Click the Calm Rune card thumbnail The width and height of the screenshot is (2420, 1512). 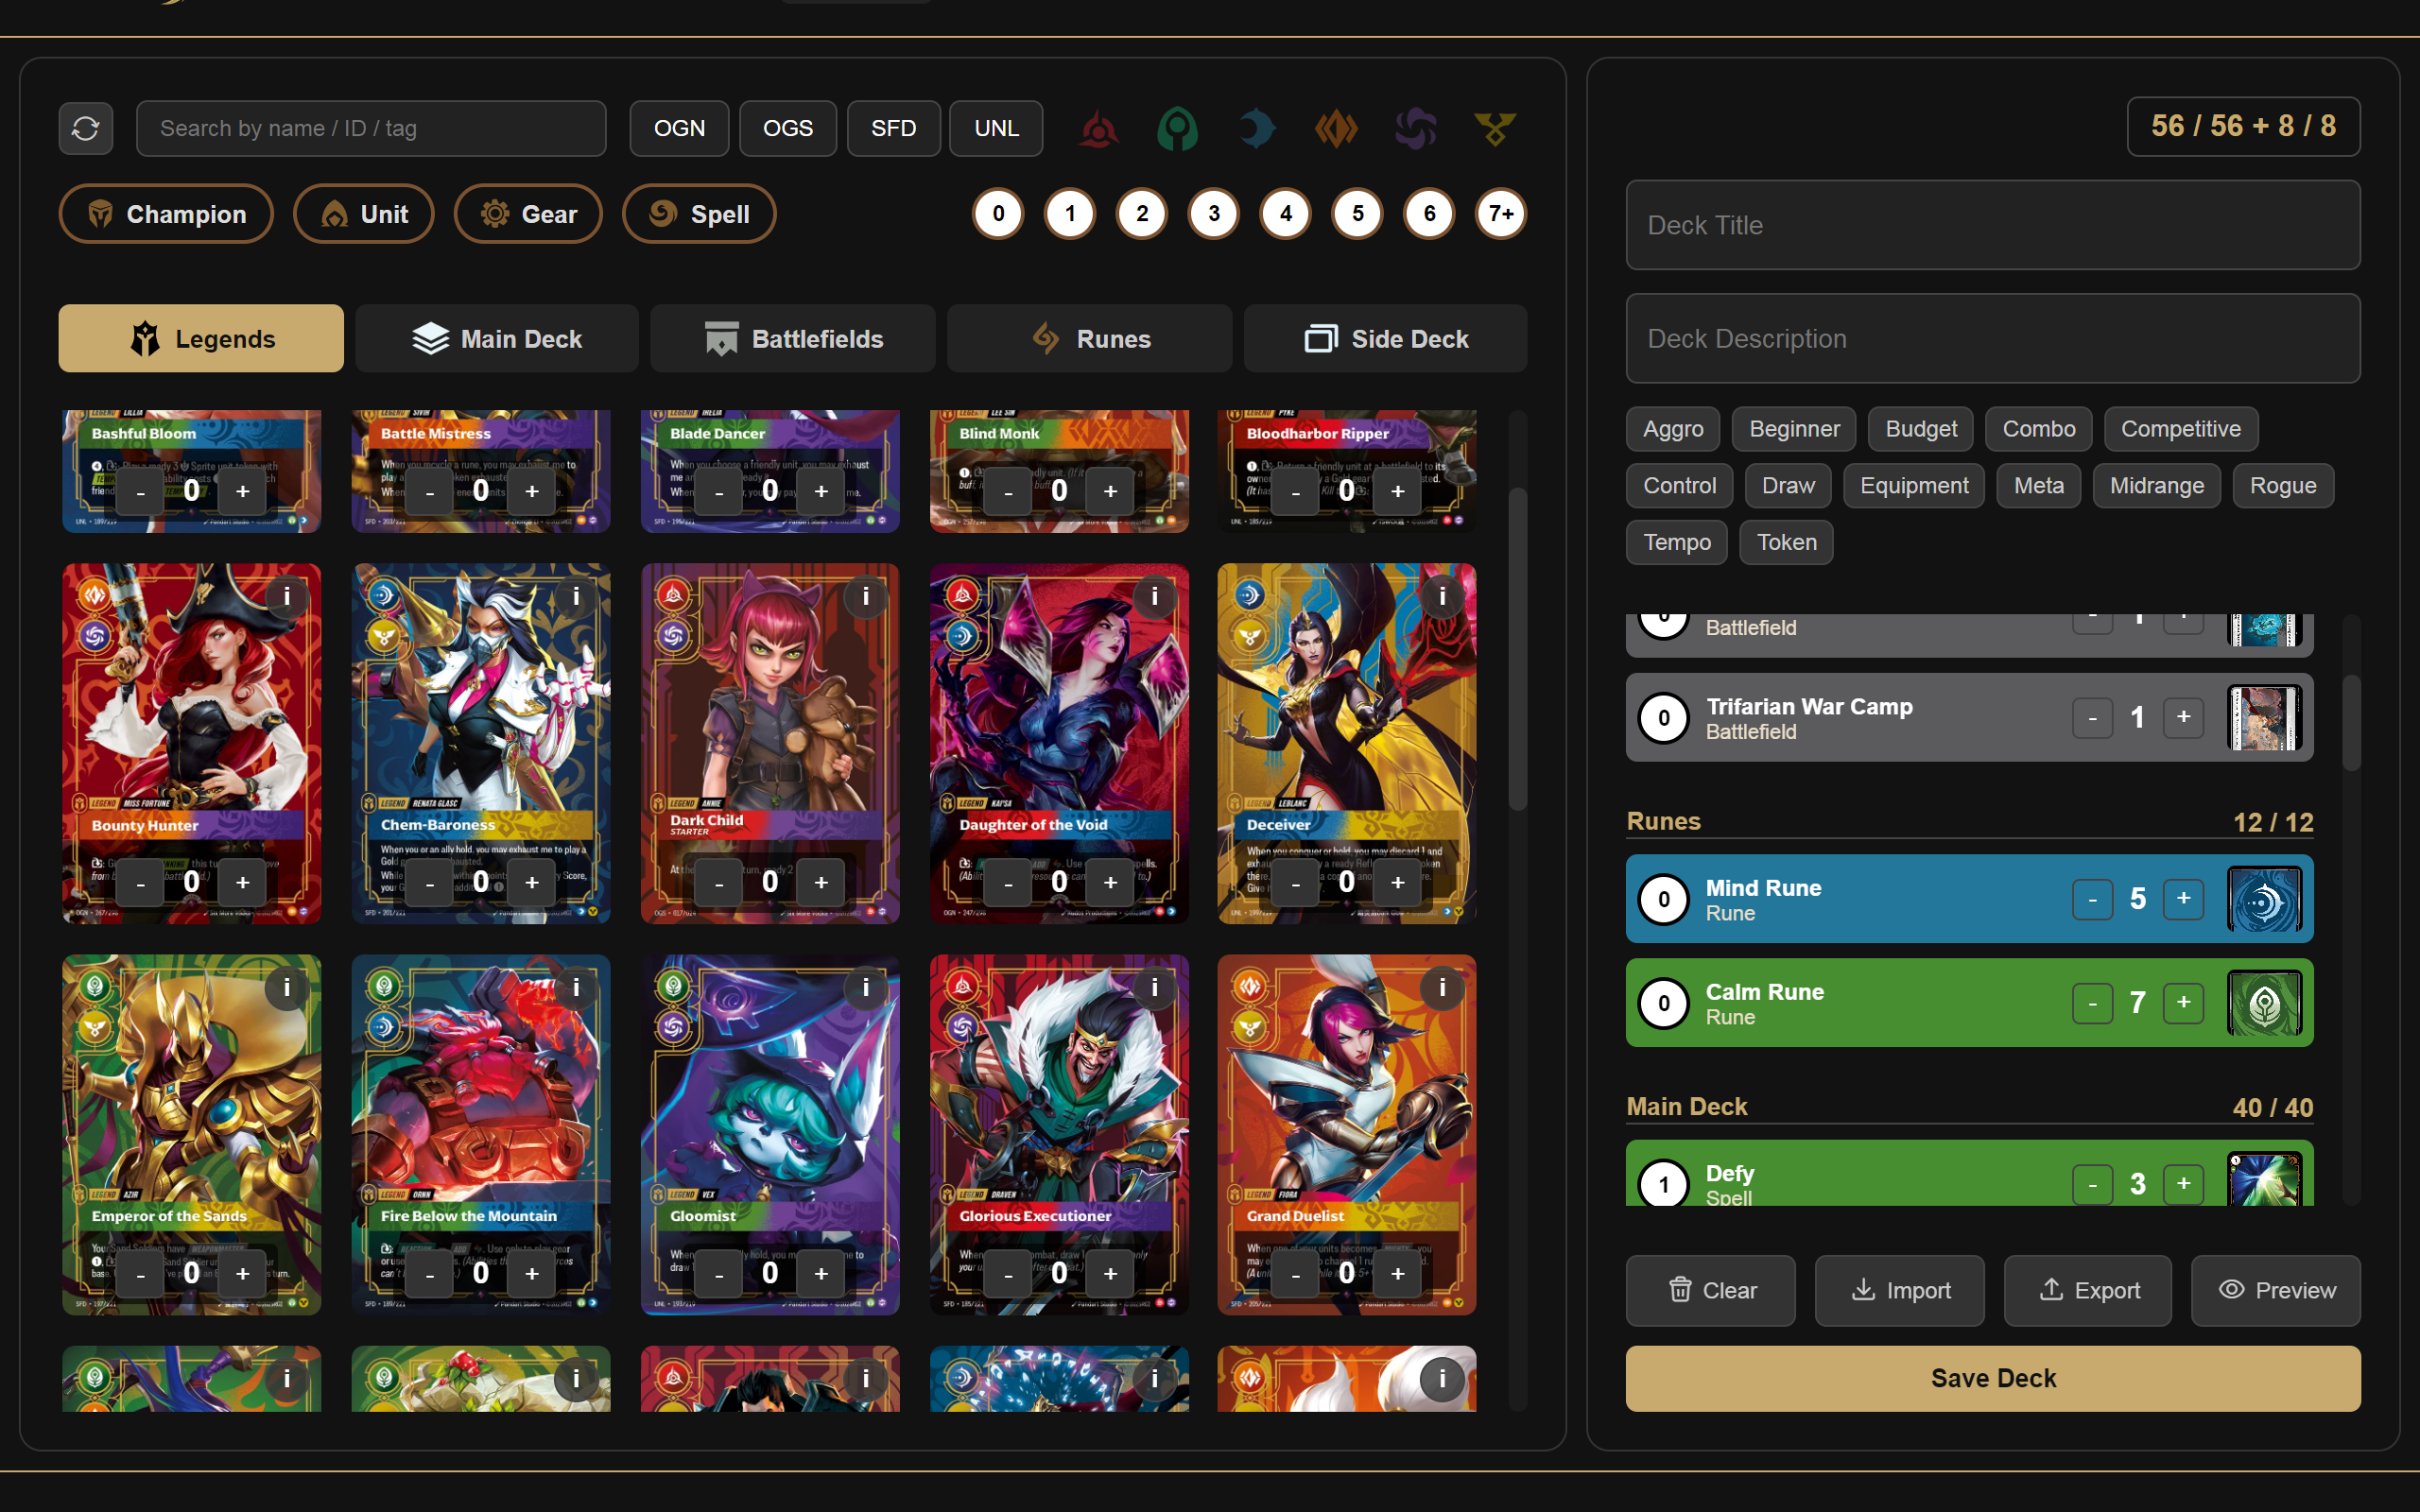point(2265,1004)
